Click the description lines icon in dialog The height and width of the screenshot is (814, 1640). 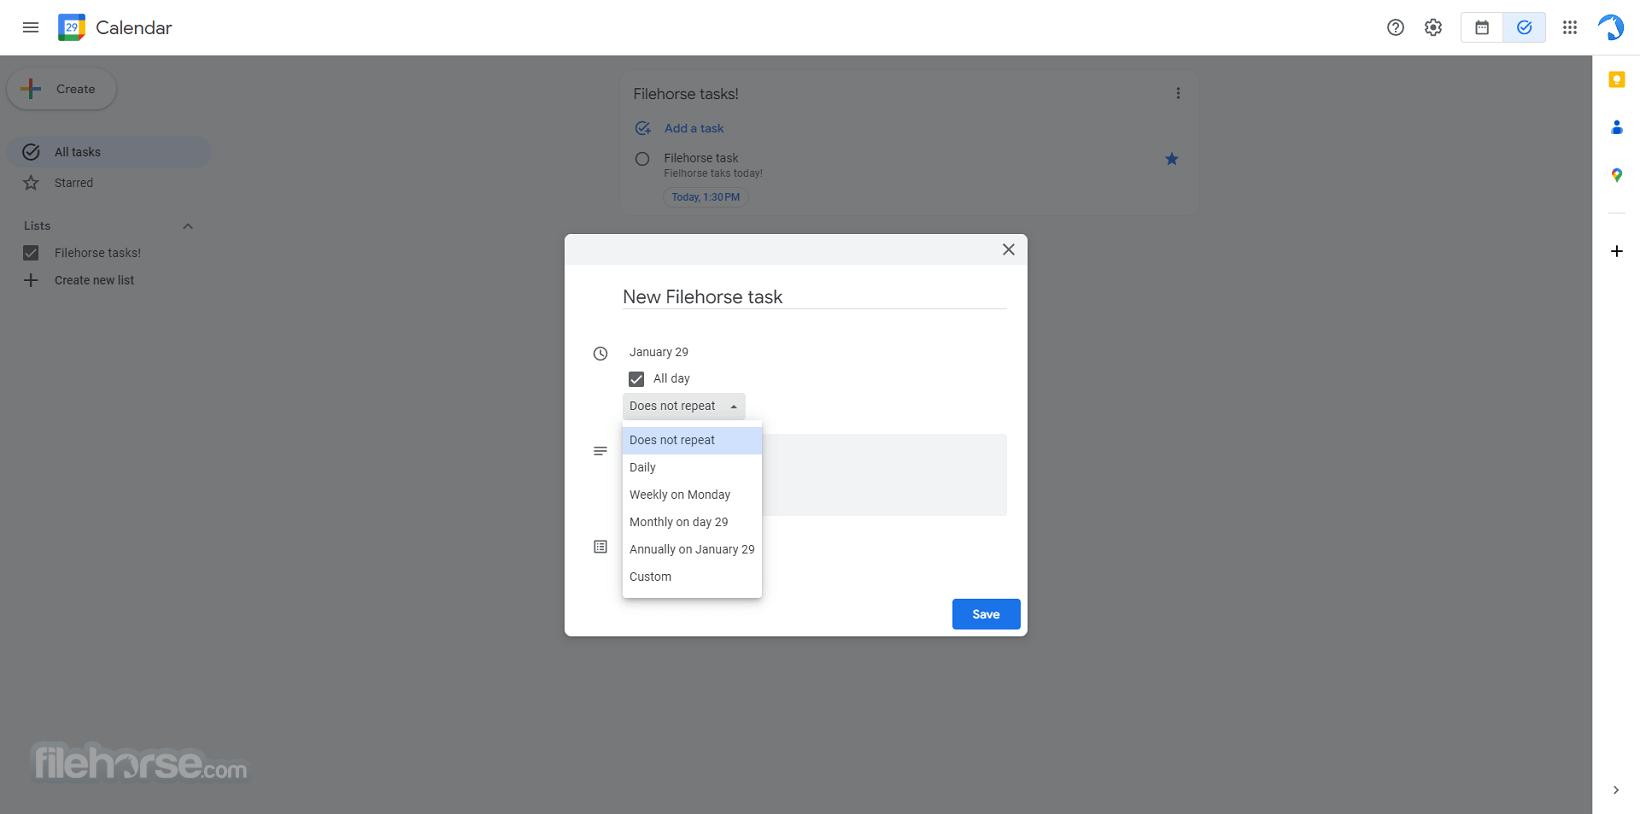coord(600,451)
